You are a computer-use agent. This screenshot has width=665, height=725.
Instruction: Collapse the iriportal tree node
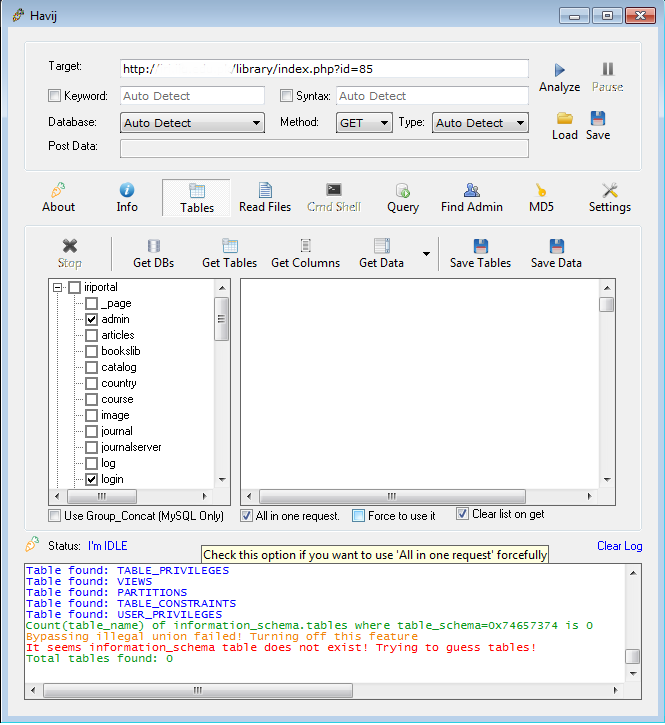[x=57, y=288]
